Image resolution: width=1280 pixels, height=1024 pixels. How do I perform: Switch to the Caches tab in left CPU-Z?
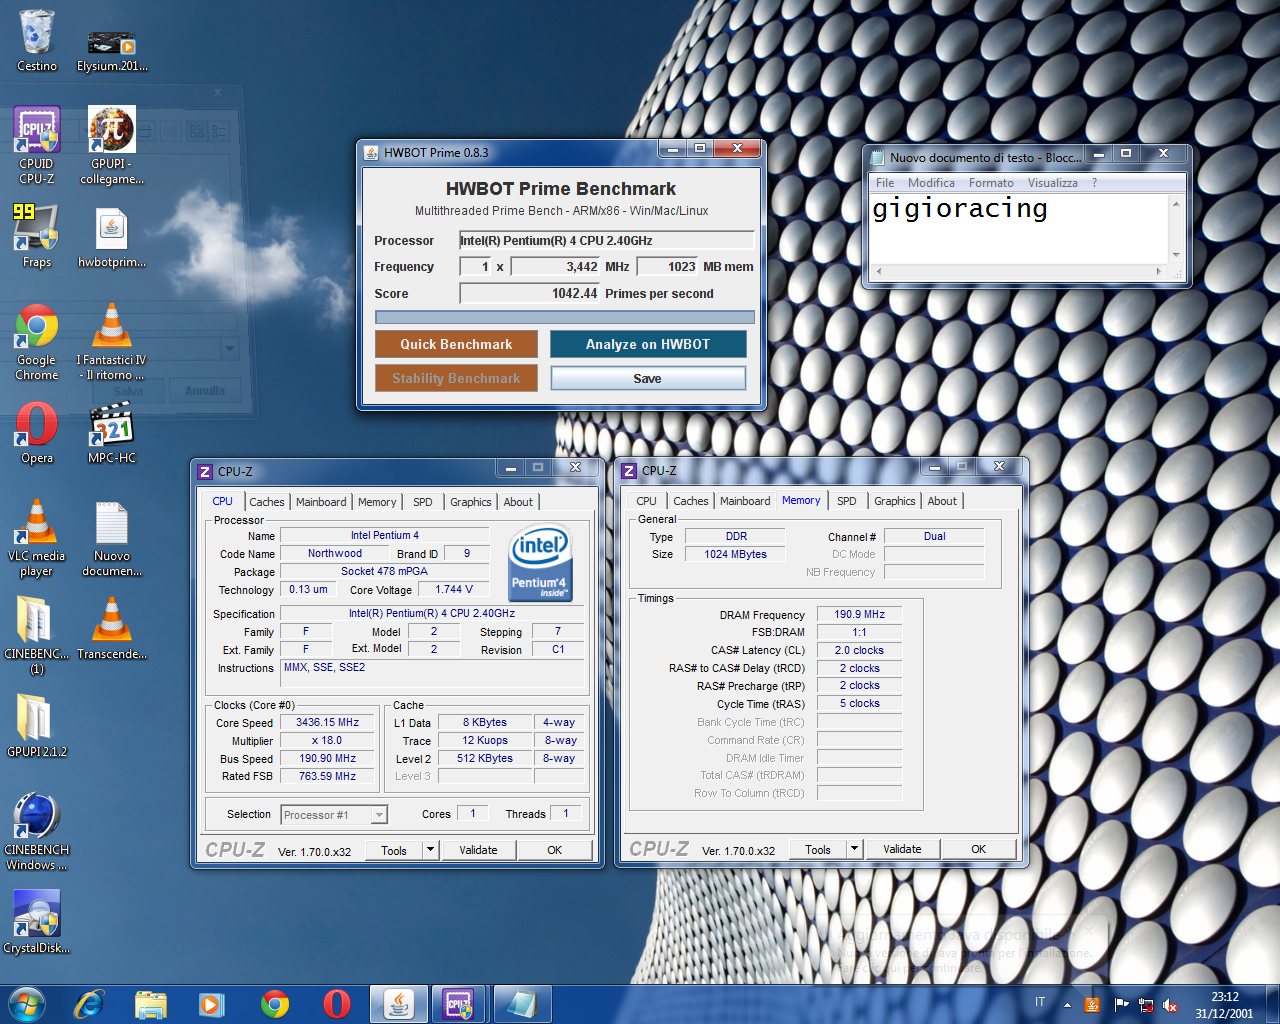click(x=267, y=502)
